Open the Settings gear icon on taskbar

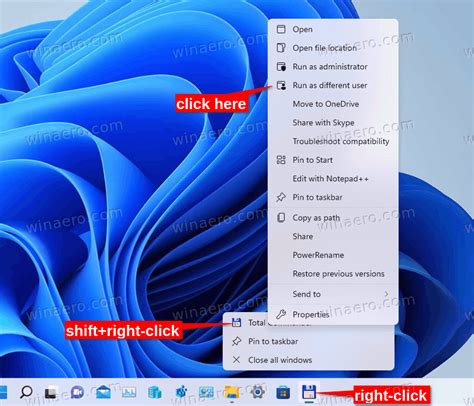point(257,392)
